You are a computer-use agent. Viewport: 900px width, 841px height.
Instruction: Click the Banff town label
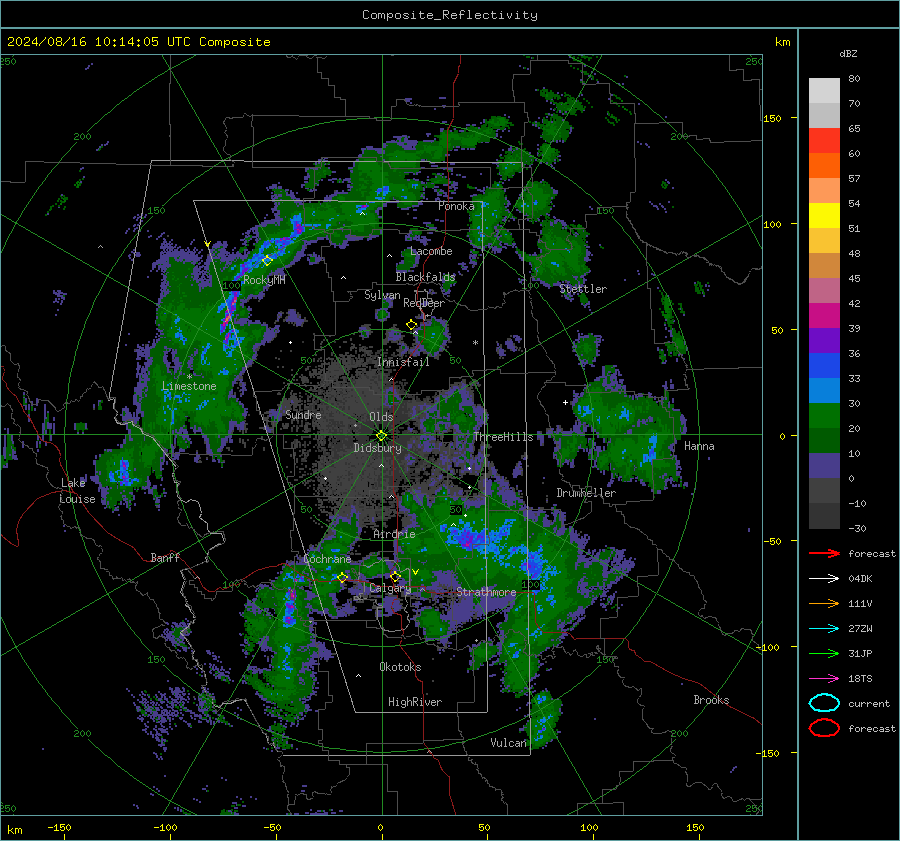pyautogui.click(x=165, y=557)
